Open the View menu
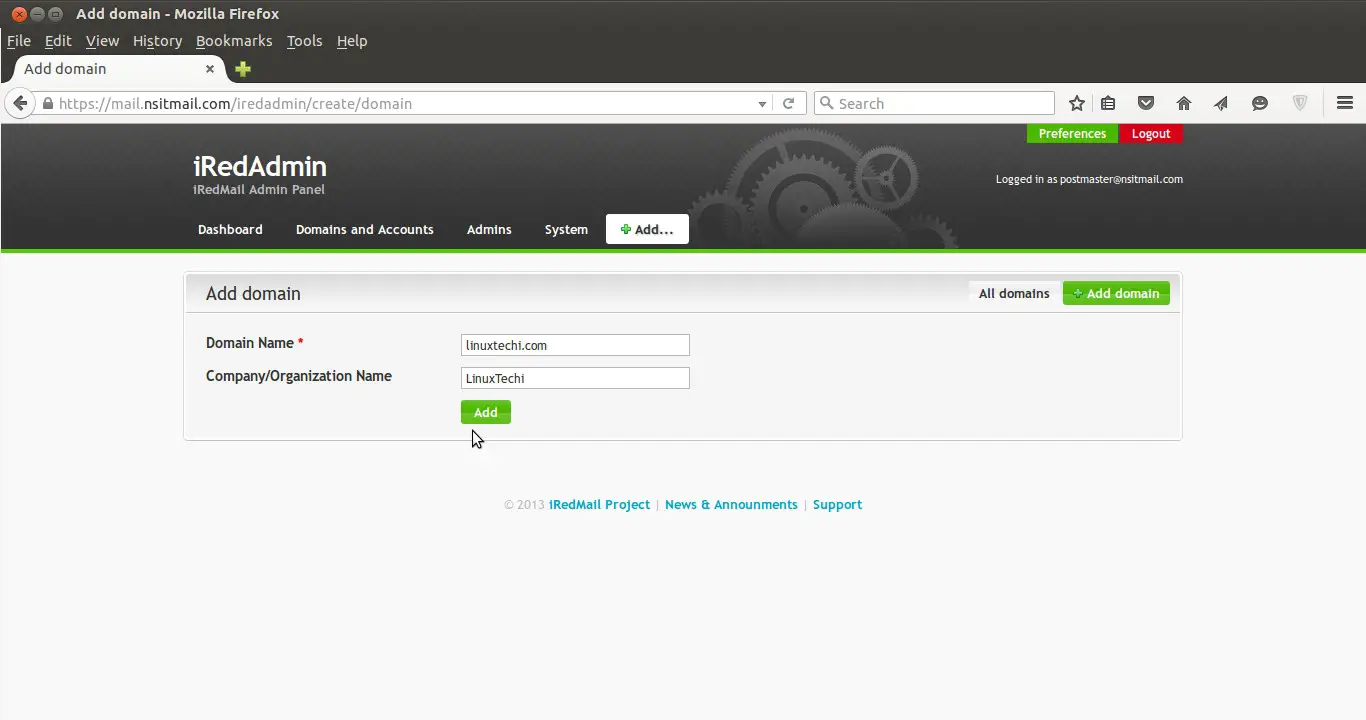The image size is (1366, 720). click(102, 41)
